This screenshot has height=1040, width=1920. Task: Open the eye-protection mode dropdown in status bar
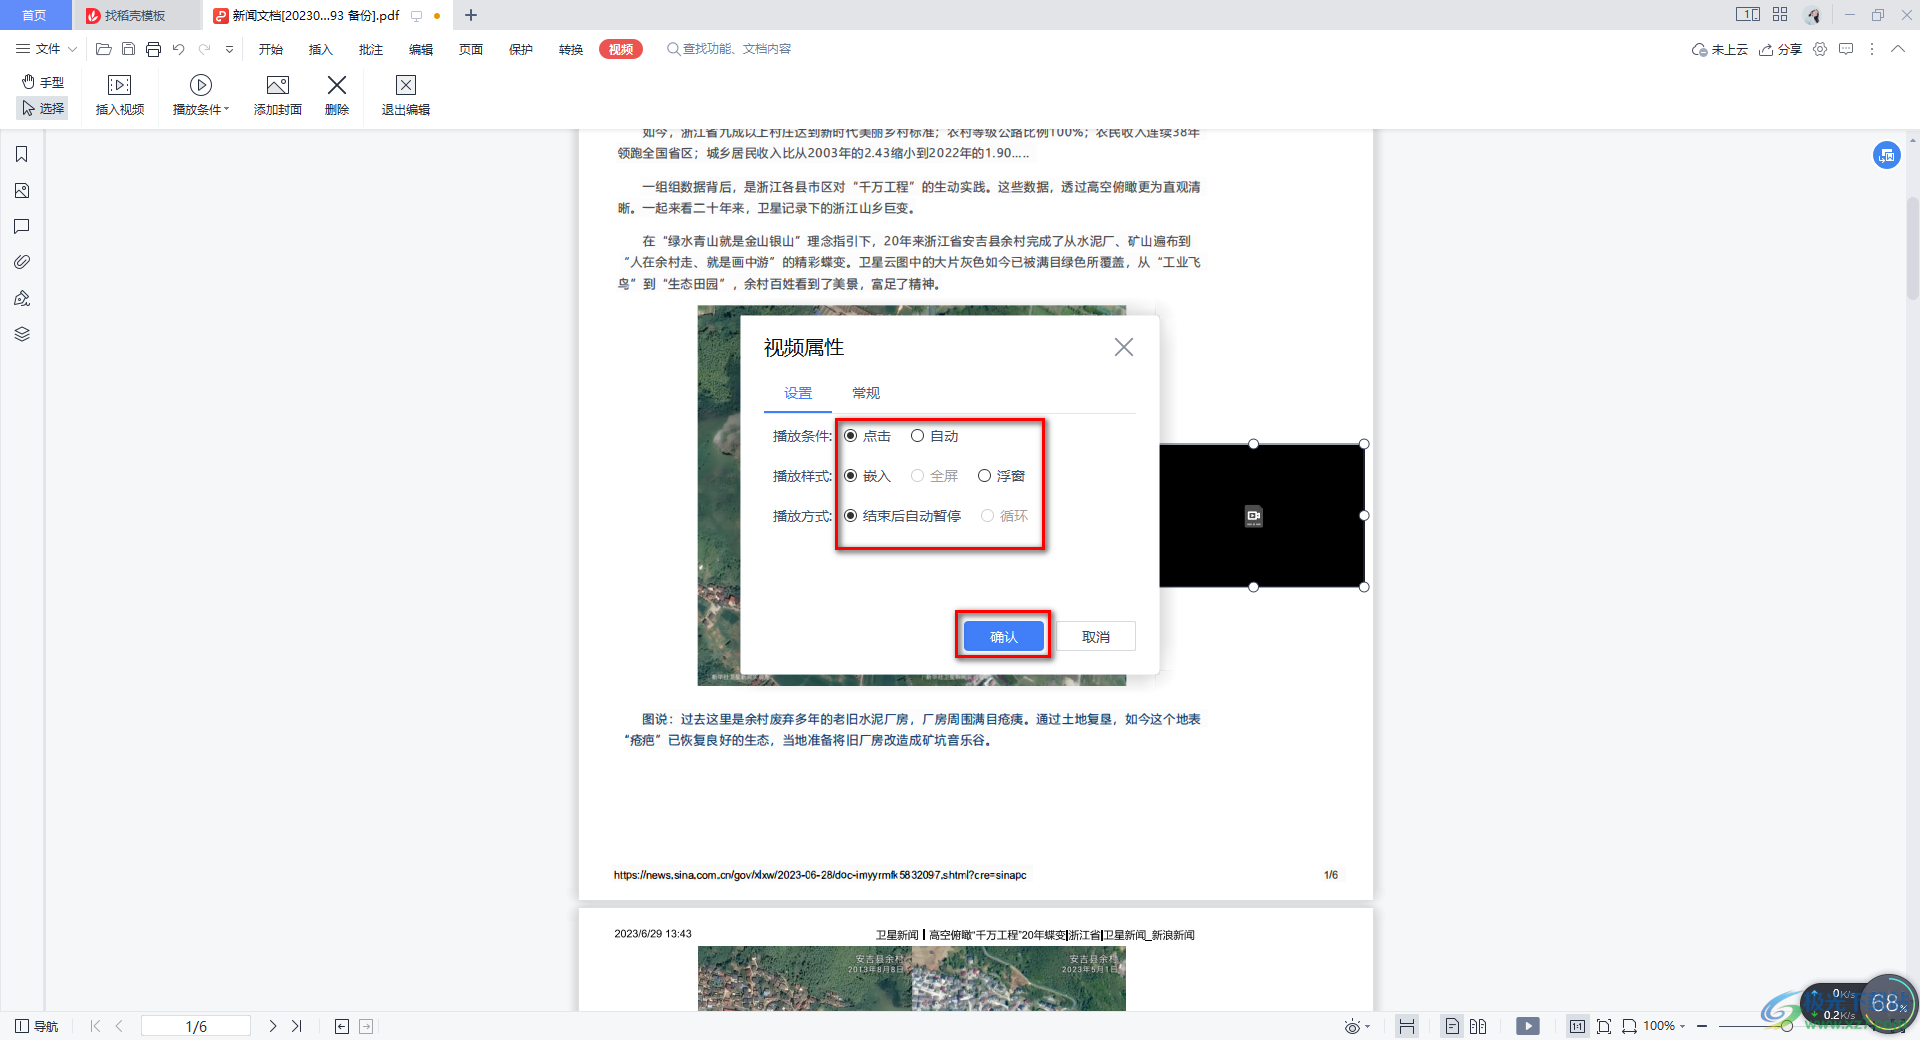point(1357,1026)
